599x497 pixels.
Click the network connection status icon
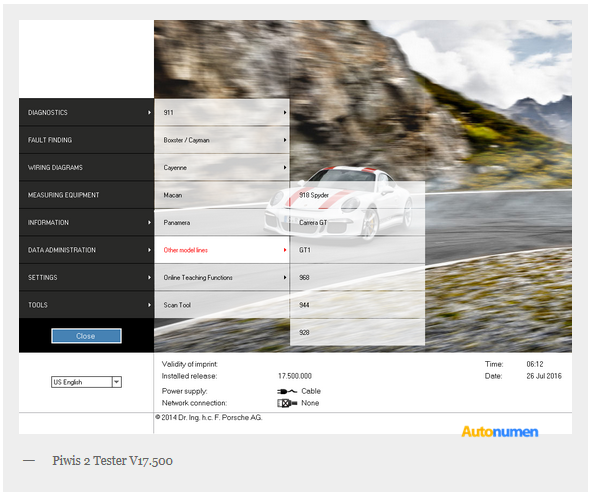(x=287, y=403)
